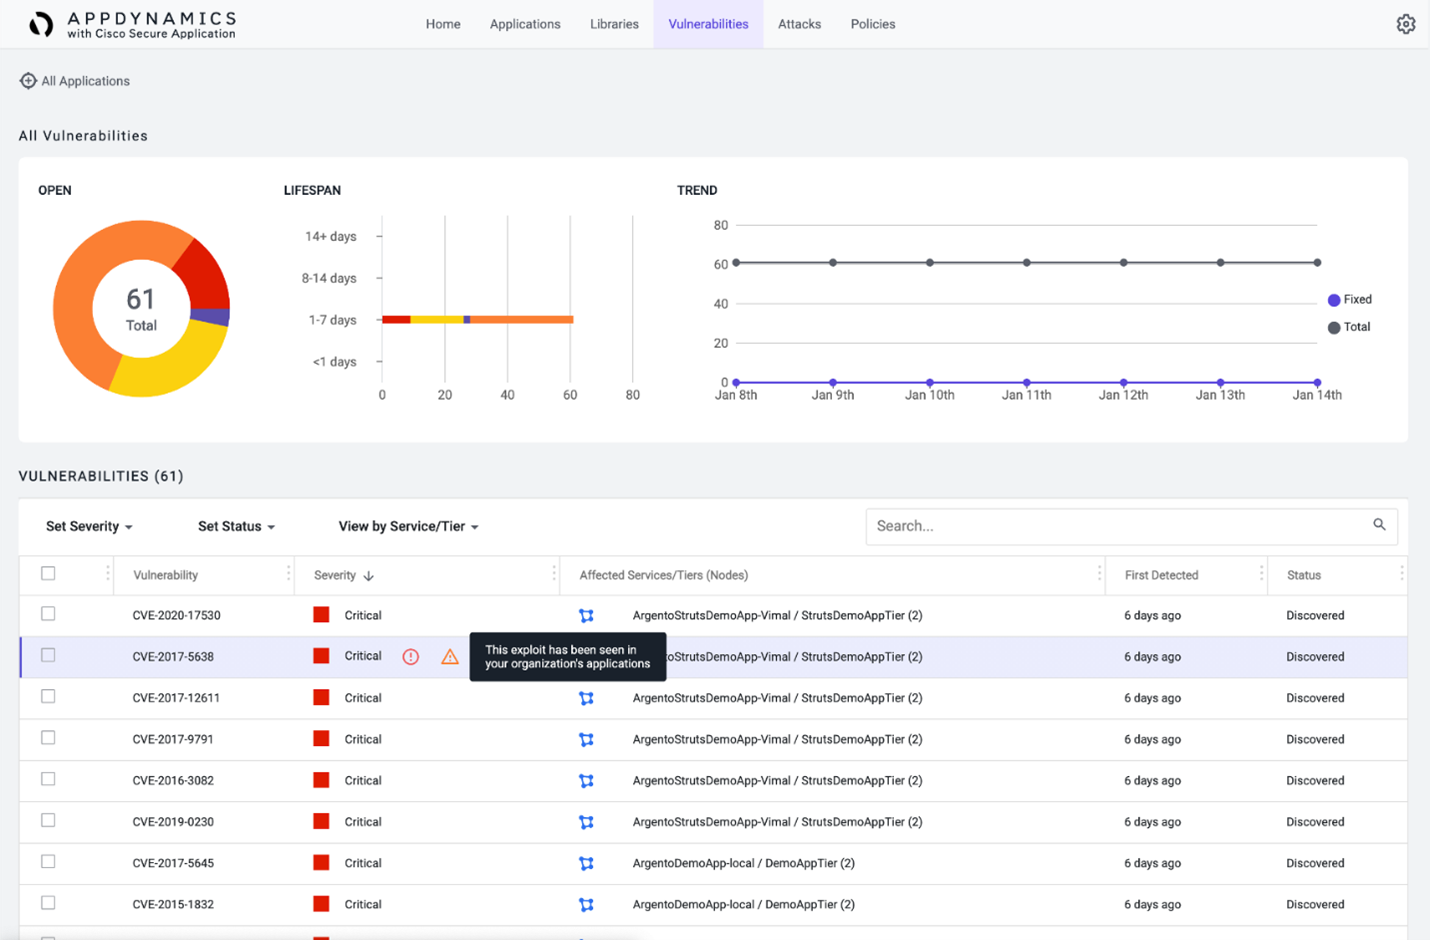Click the red alert circle icon on CVE-2017-5638

411,657
